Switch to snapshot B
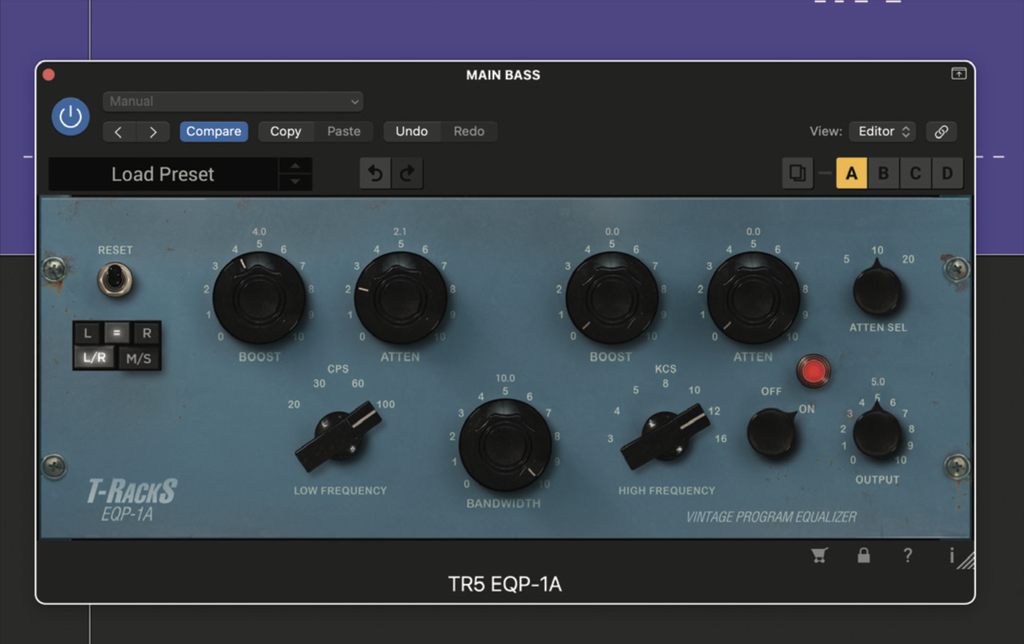Viewport: 1024px width, 644px height. point(883,173)
